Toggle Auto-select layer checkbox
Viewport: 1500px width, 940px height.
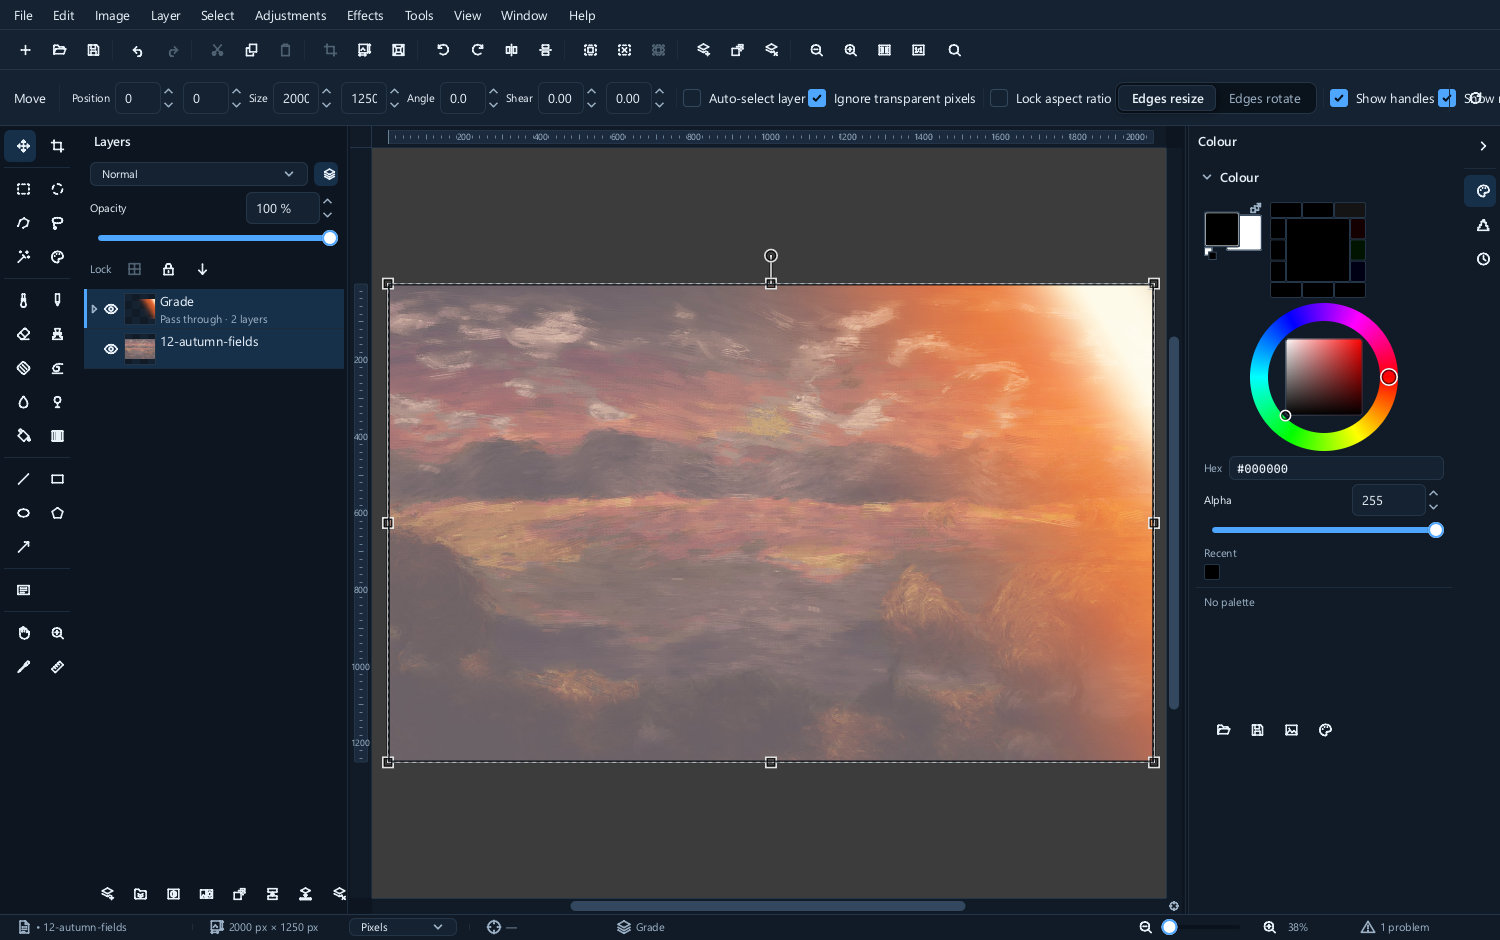coord(692,98)
